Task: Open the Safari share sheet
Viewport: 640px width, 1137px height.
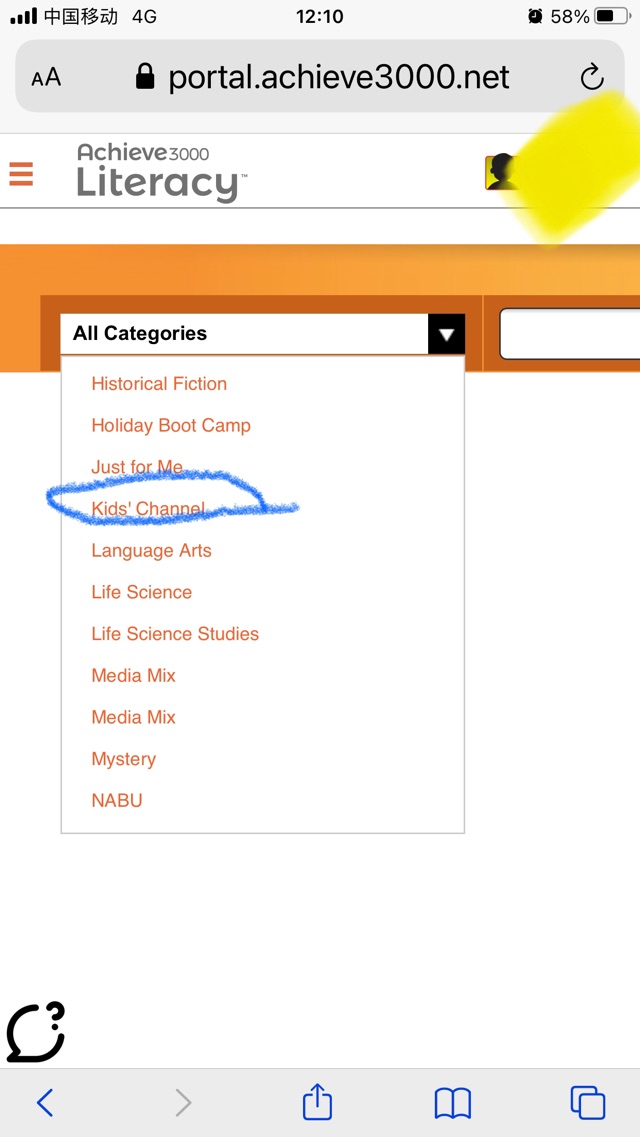Action: click(x=317, y=1101)
